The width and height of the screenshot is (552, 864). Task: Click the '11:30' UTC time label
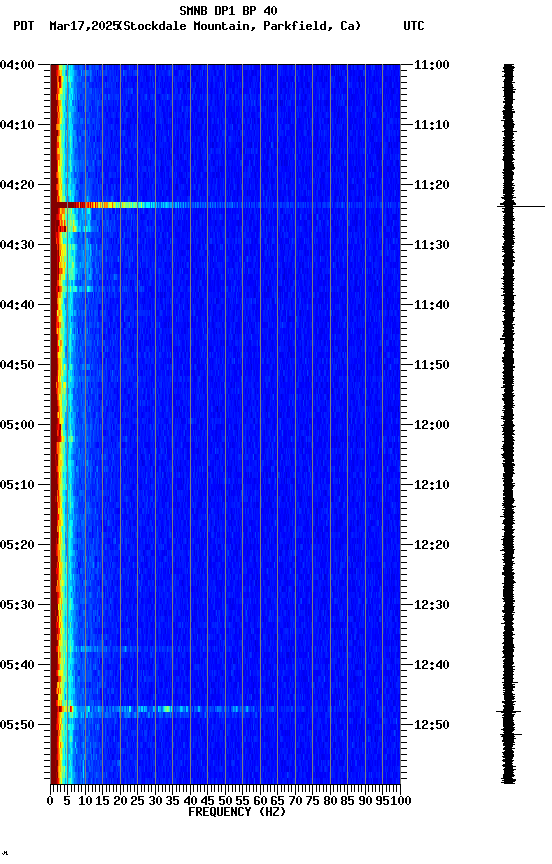(432, 245)
